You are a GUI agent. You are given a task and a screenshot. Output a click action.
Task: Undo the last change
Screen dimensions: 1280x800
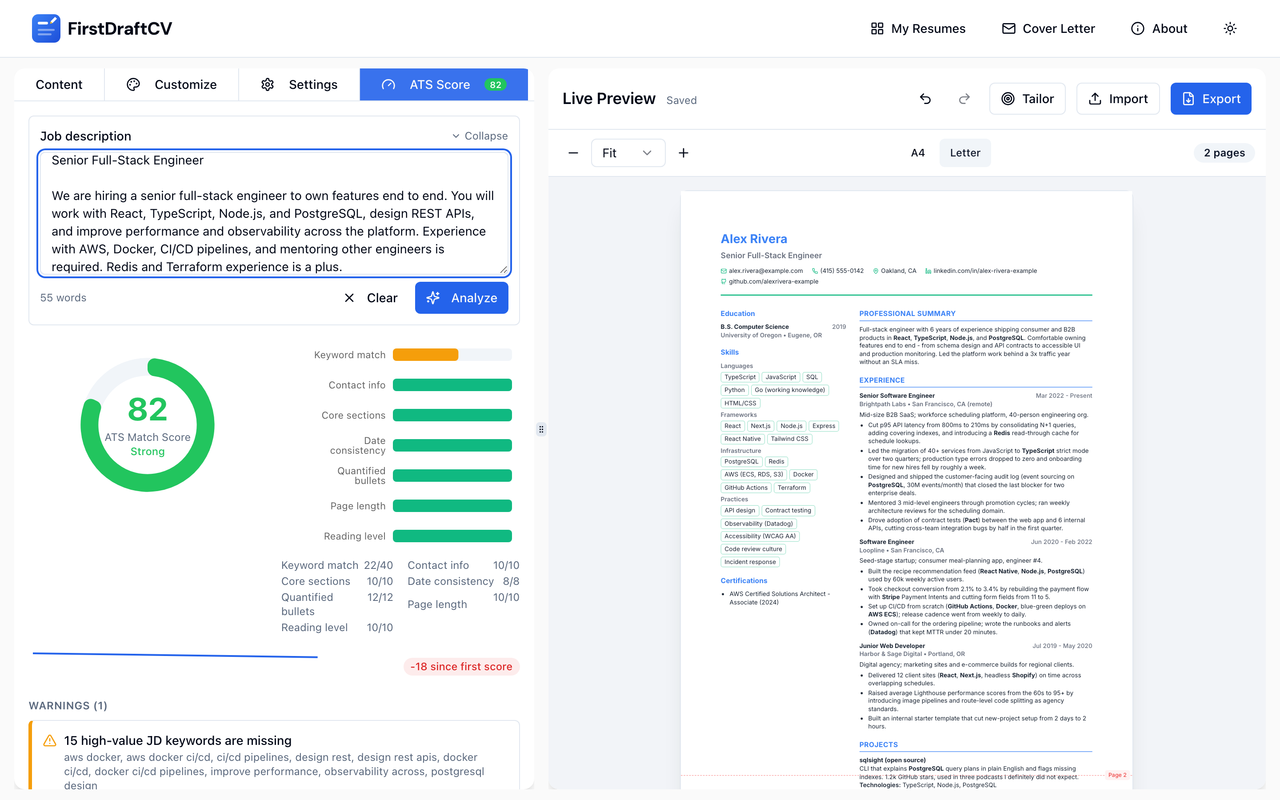pyautogui.click(x=925, y=99)
